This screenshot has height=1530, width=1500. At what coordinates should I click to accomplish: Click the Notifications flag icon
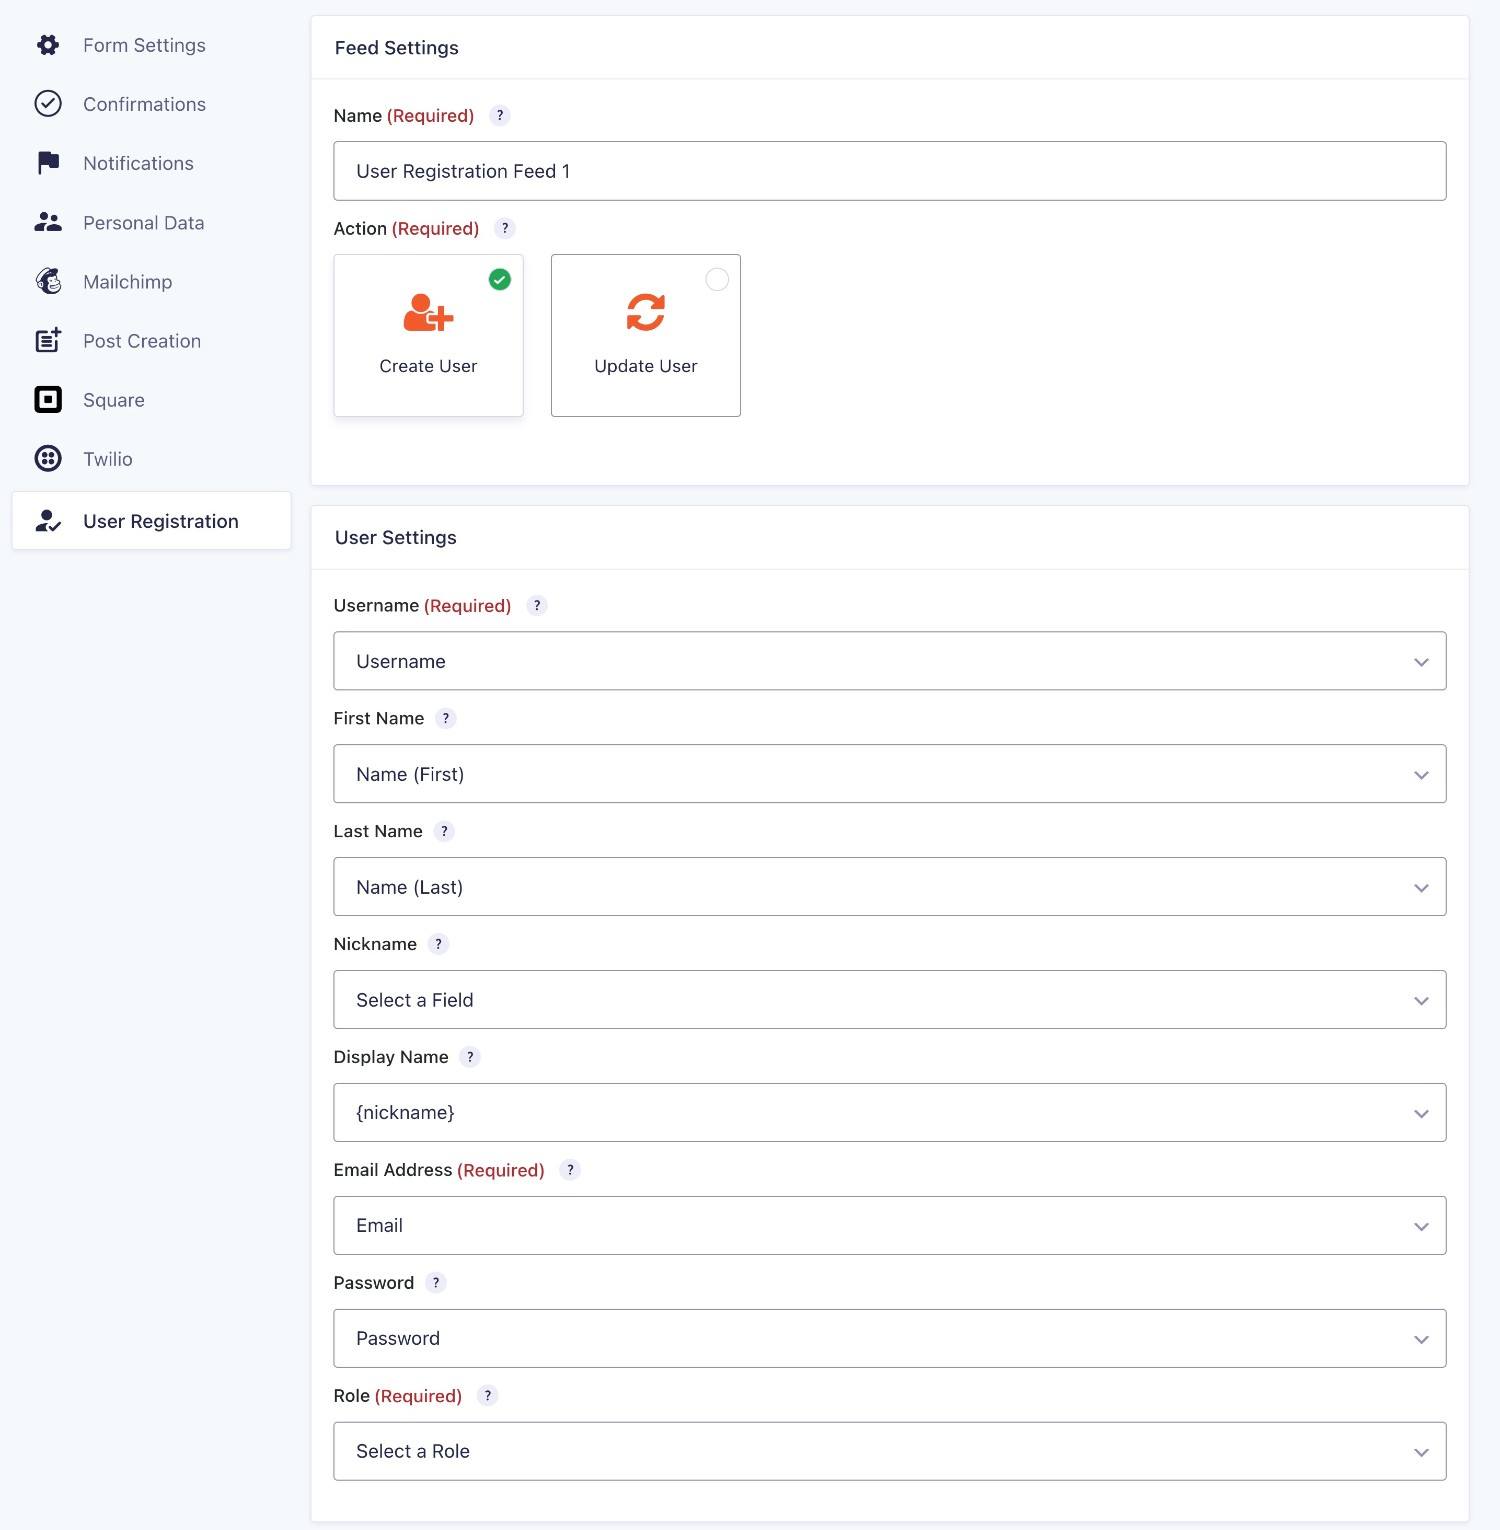tap(48, 163)
